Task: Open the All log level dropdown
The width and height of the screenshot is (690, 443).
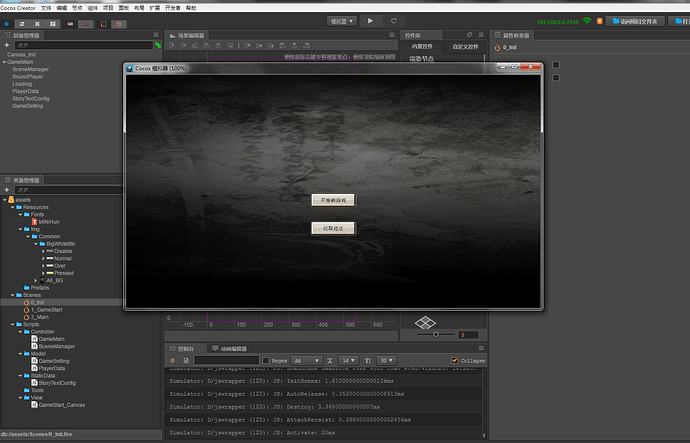Action: pyautogui.click(x=307, y=360)
